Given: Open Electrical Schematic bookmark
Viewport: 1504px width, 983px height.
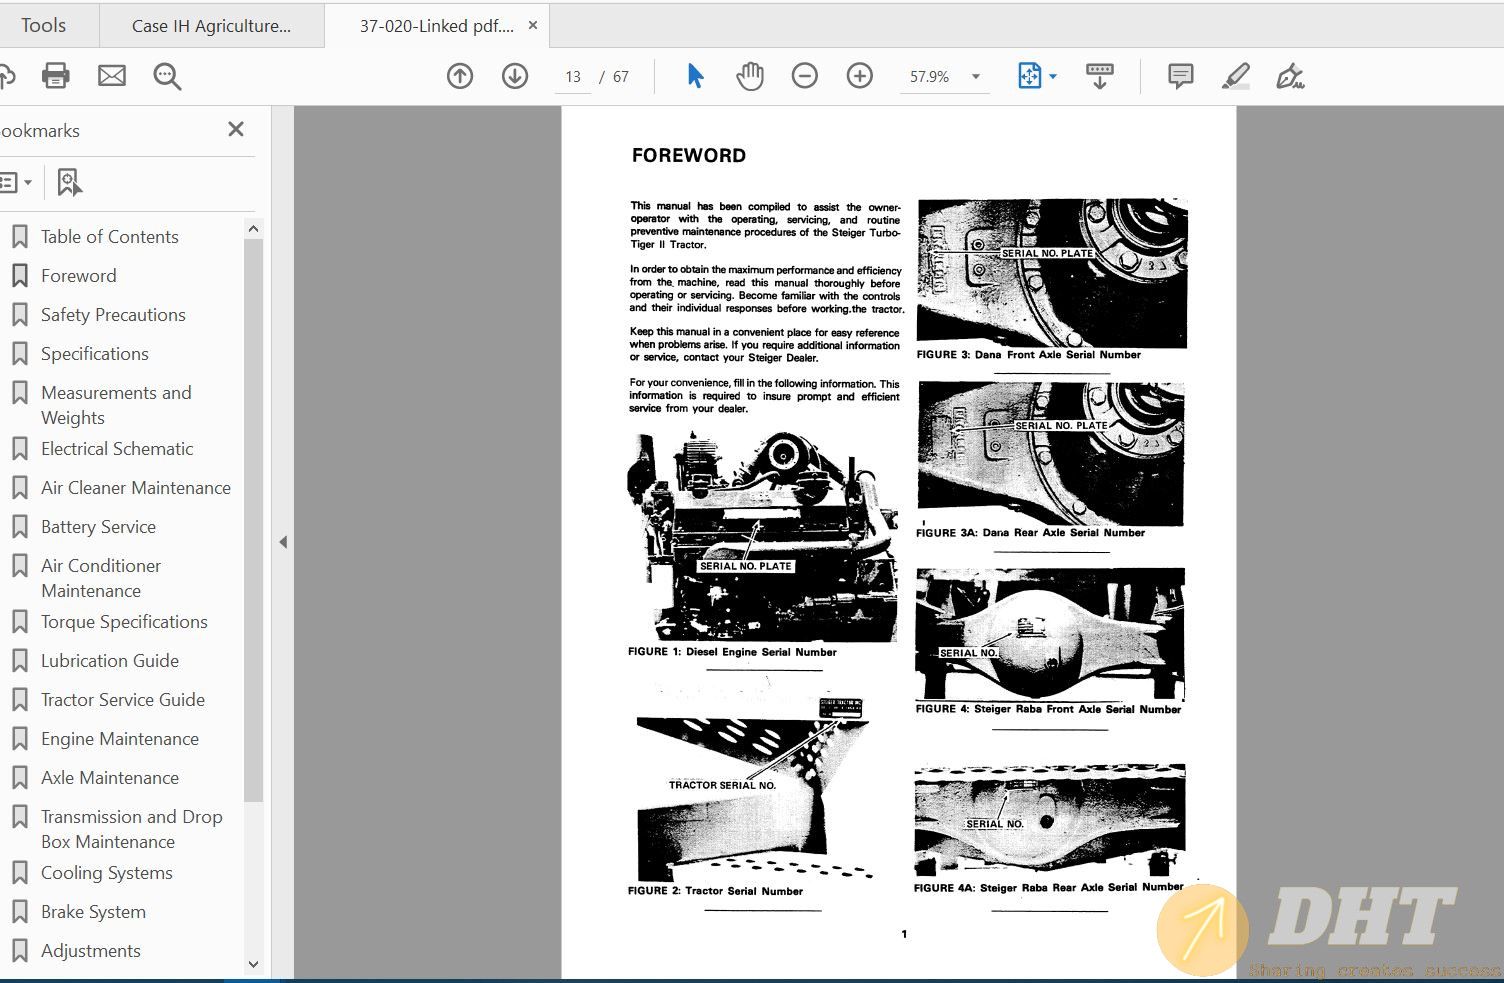Looking at the screenshot, I should (x=117, y=449).
